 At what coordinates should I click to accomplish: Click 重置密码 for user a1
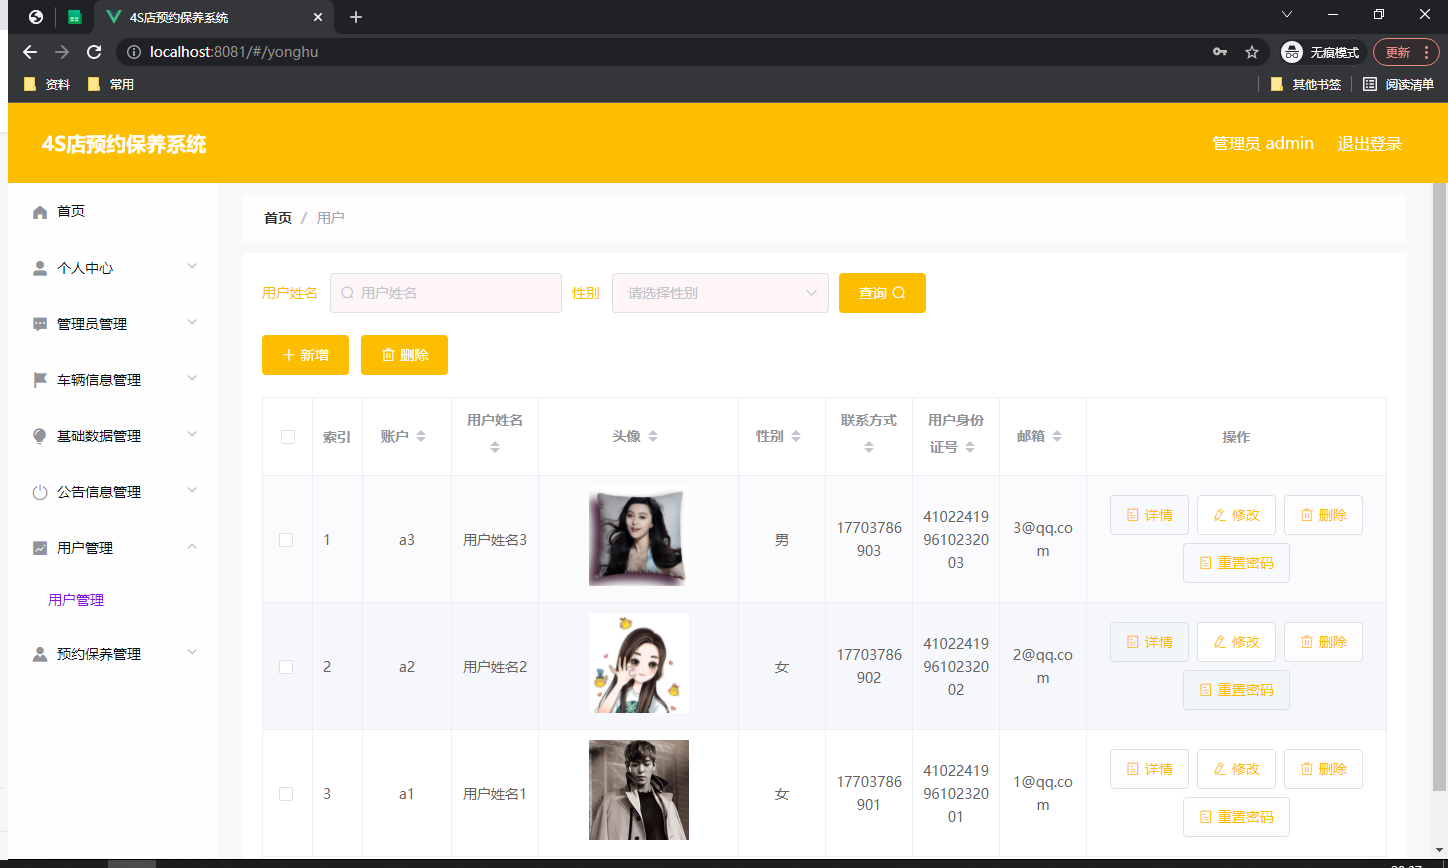[1236, 817]
